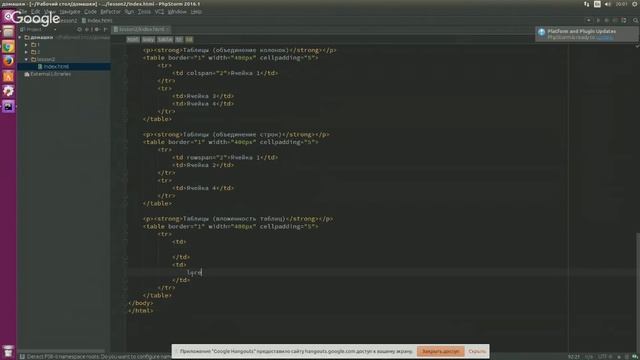Screen dimensions: 640x360
Task: Click the inspection status checkmark in editor
Action: 637,47
